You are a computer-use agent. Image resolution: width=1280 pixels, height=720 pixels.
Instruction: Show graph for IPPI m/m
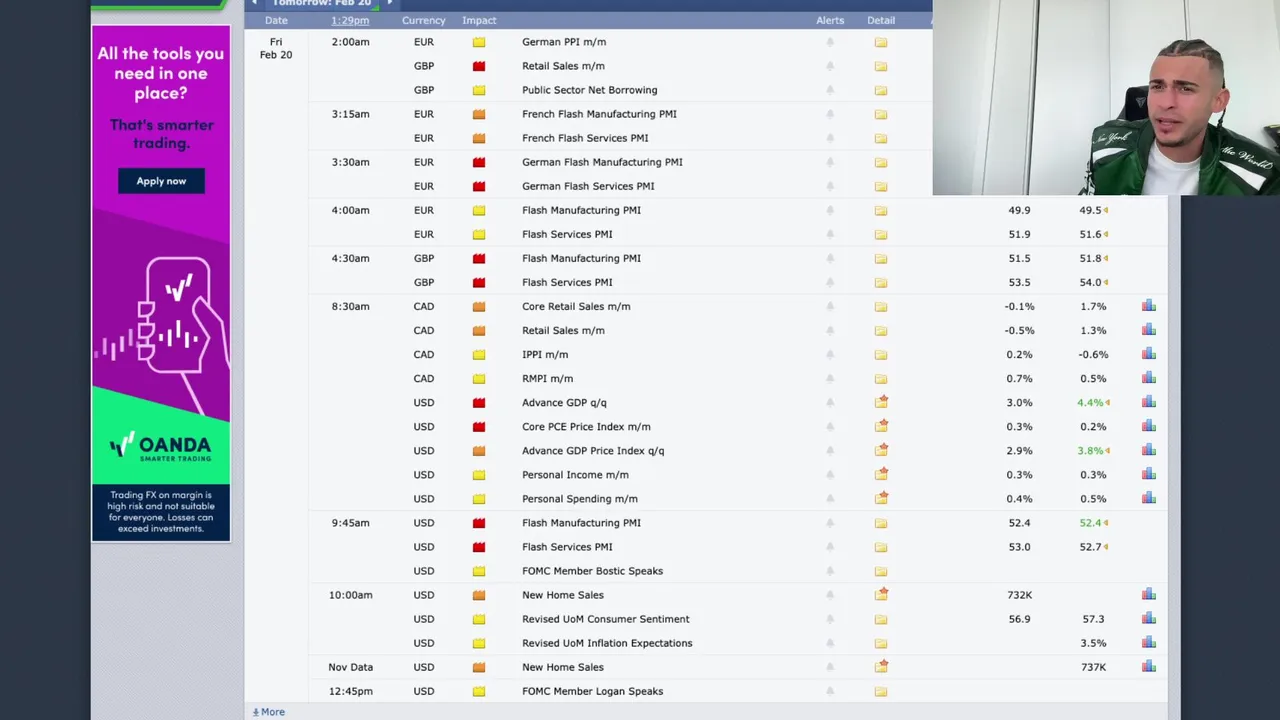click(x=1149, y=354)
